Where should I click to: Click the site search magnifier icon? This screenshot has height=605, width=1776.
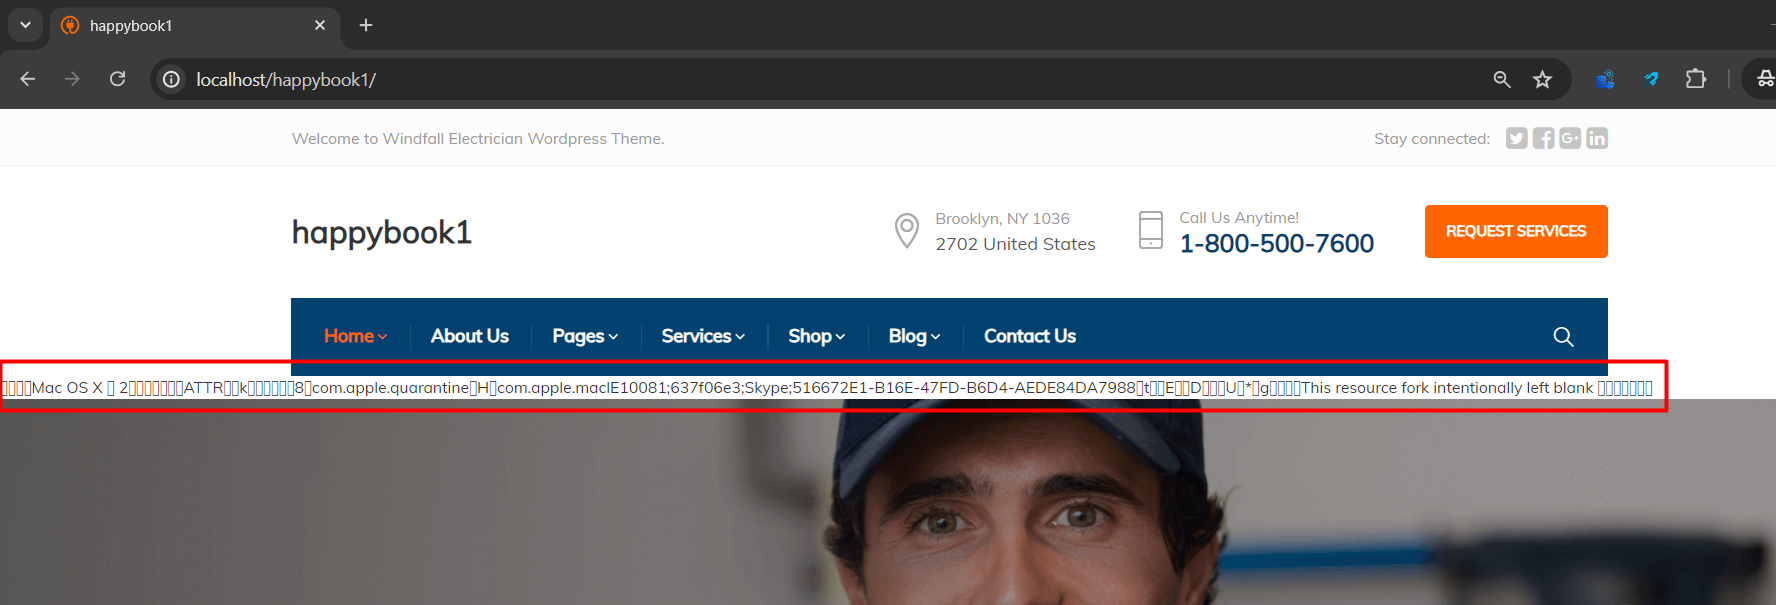tap(1563, 337)
